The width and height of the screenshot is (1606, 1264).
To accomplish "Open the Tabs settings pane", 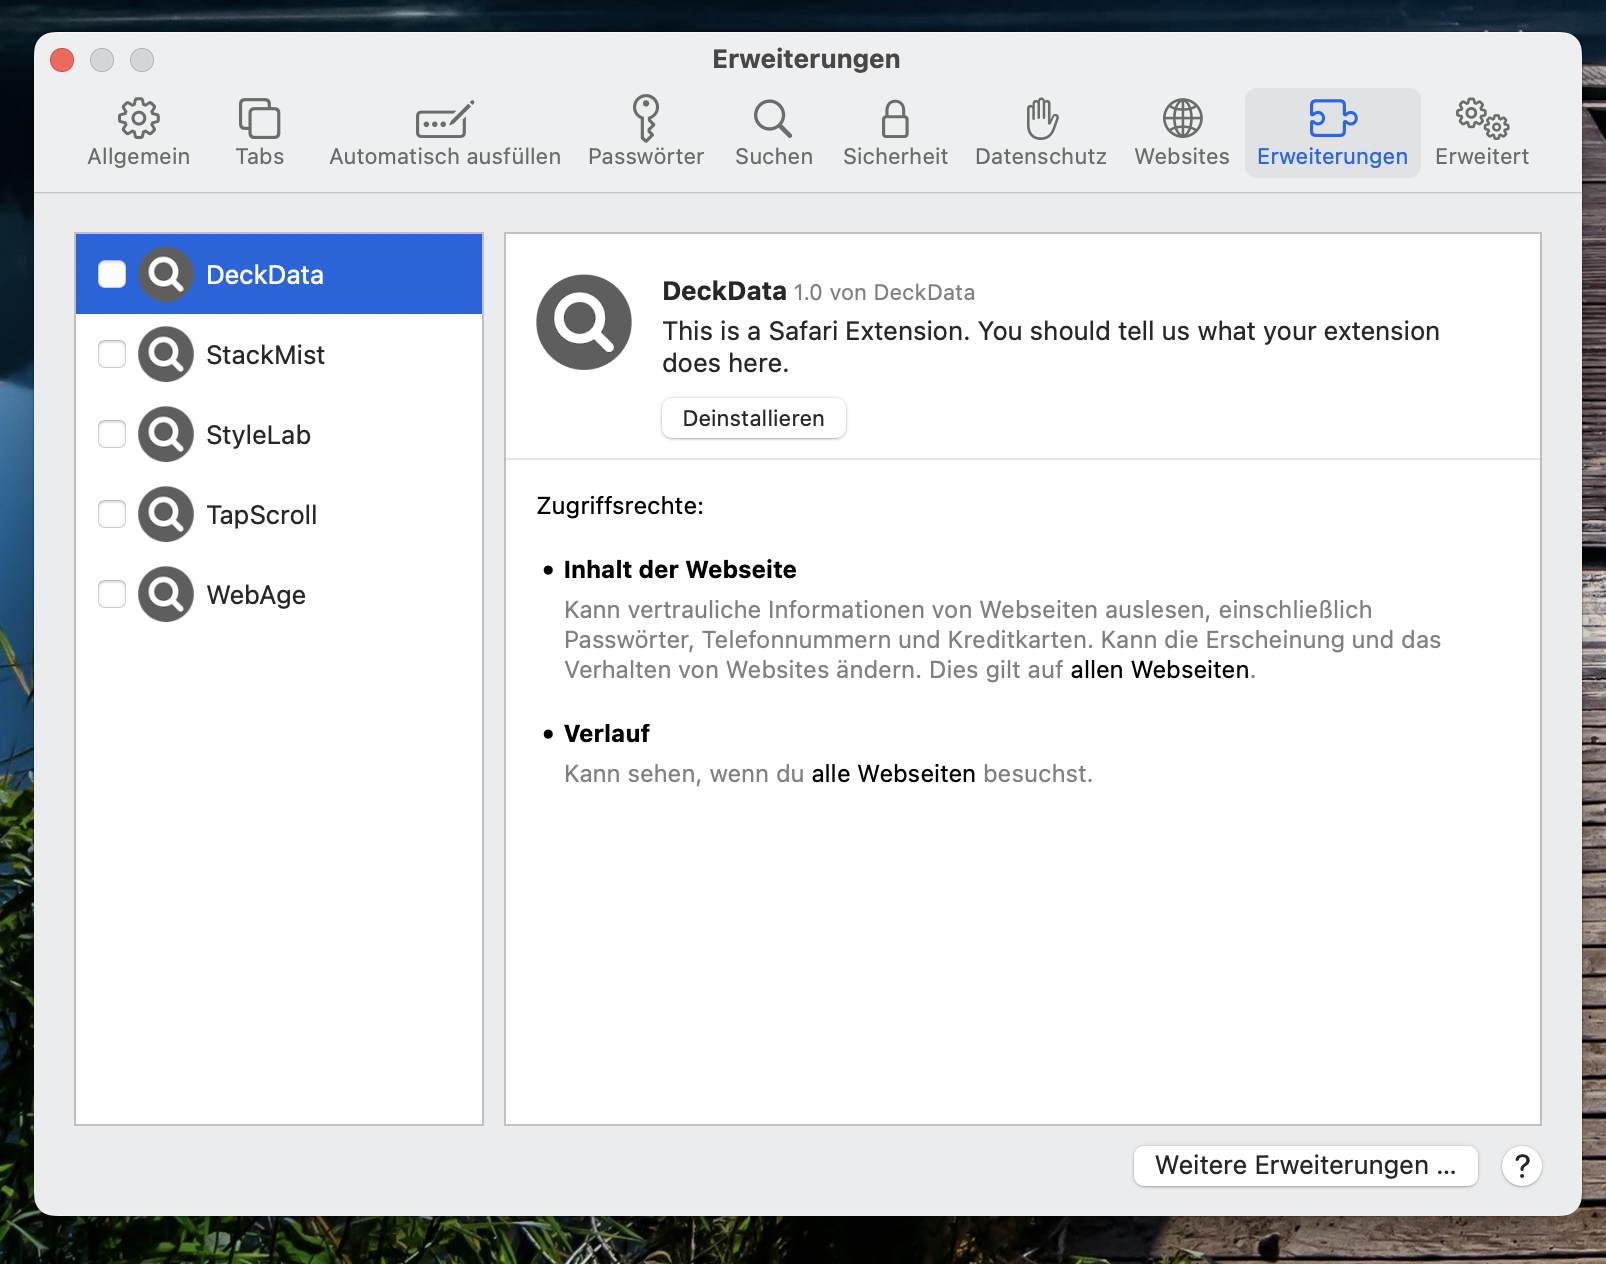I will (259, 132).
